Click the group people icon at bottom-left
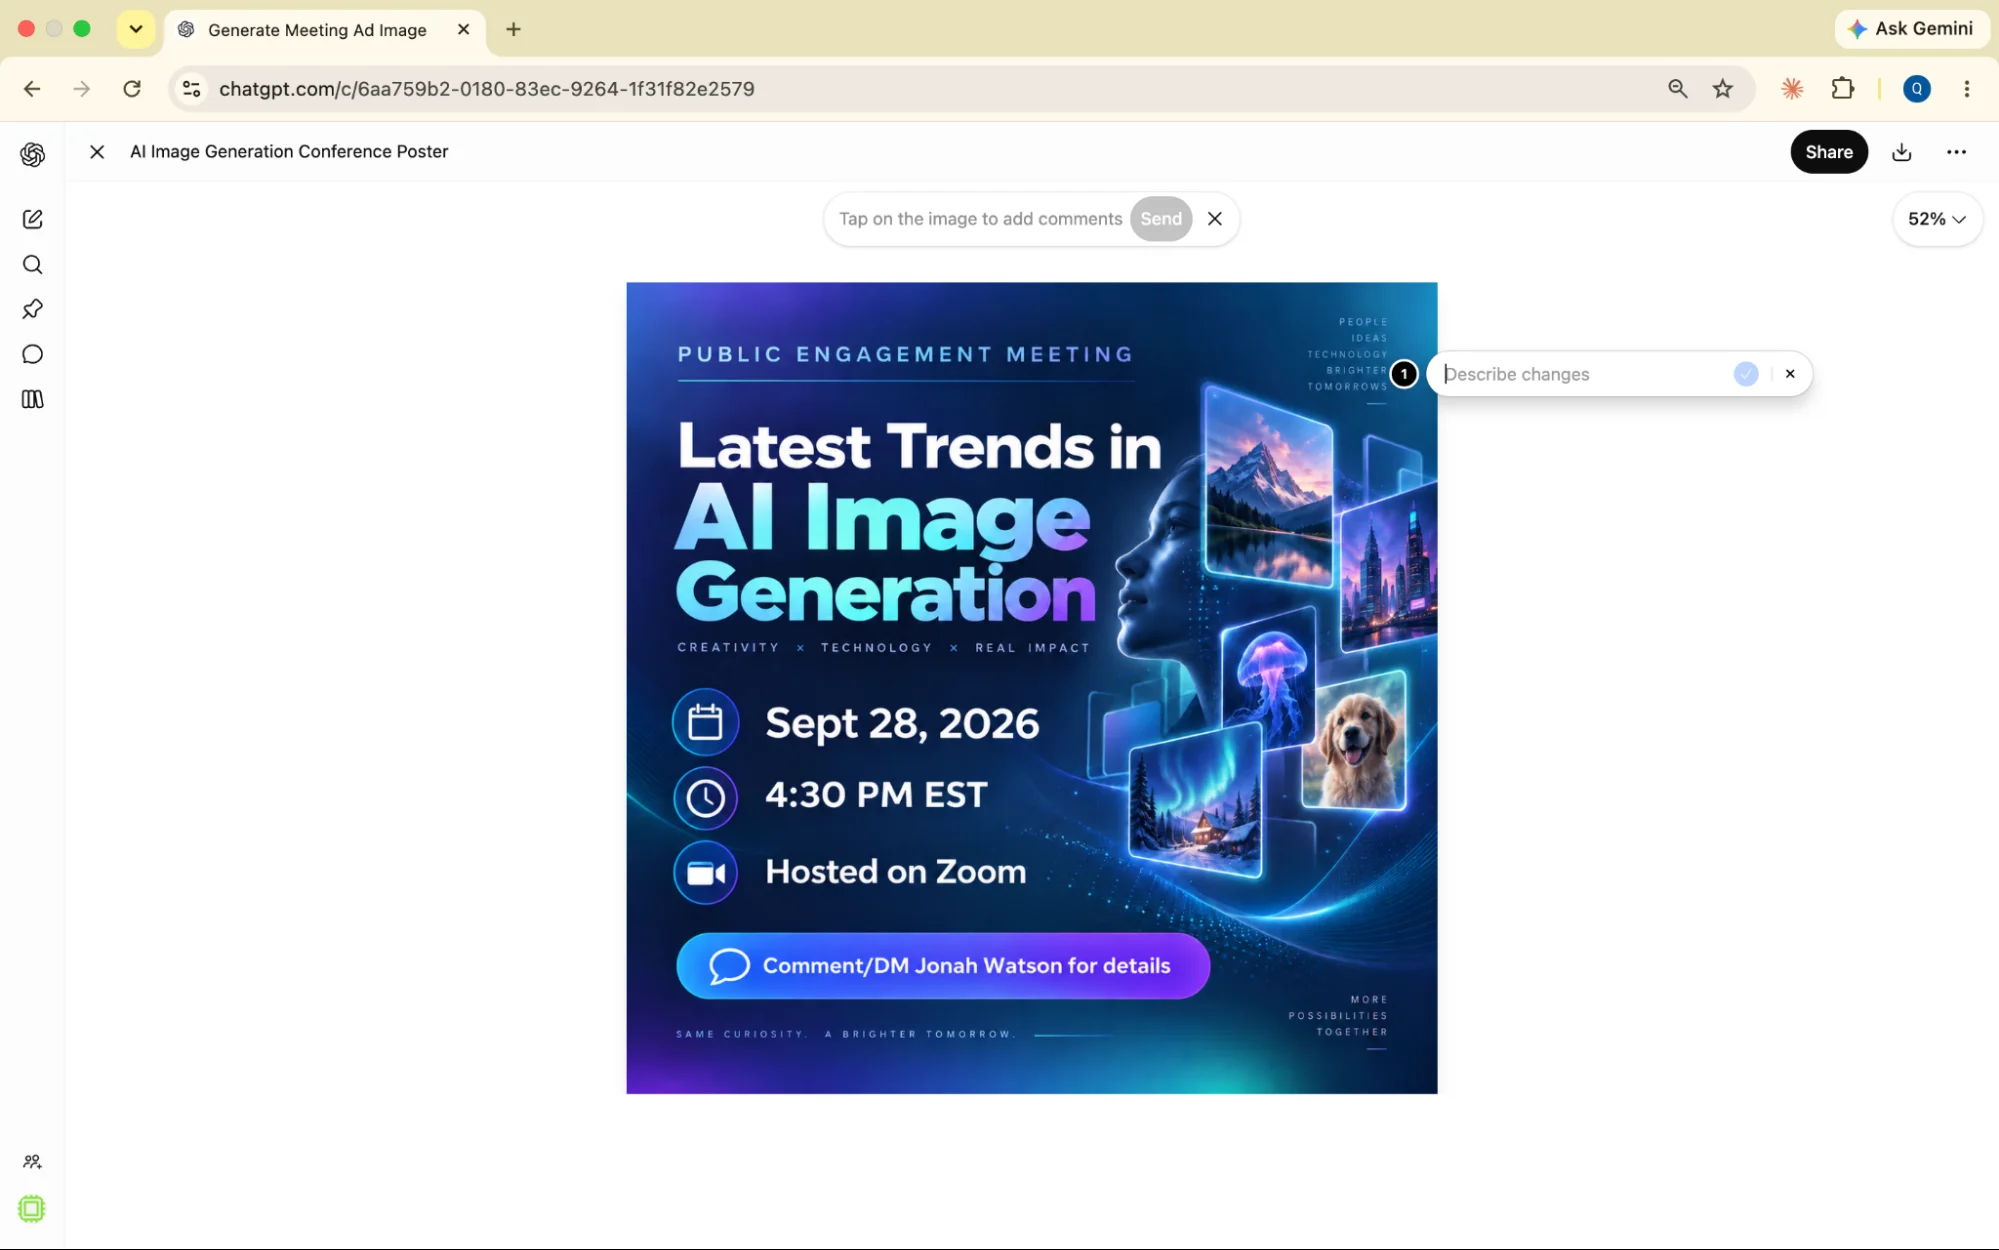This screenshot has width=1999, height=1250. (x=32, y=1161)
